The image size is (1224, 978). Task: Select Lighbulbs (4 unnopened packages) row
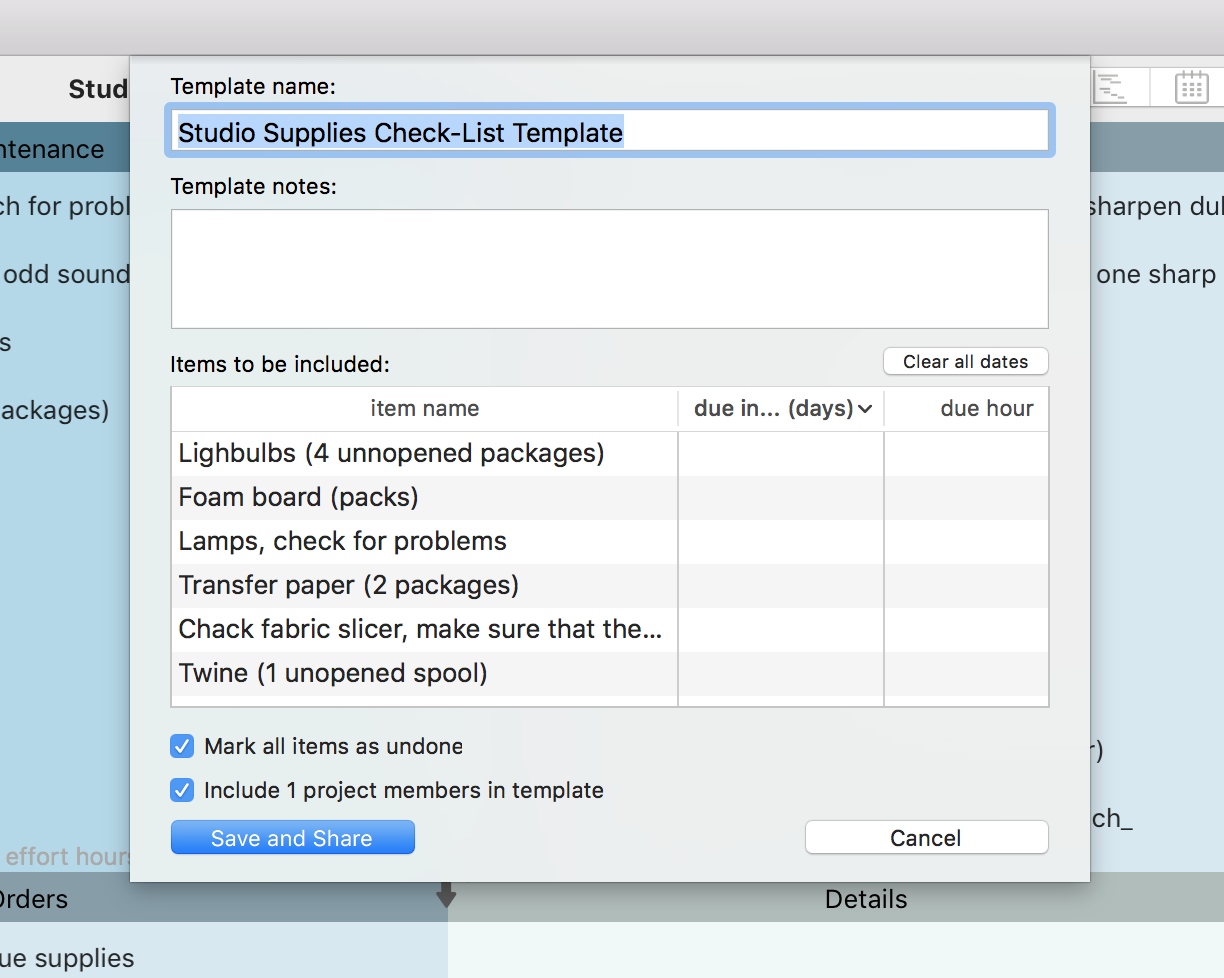[x=610, y=453]
